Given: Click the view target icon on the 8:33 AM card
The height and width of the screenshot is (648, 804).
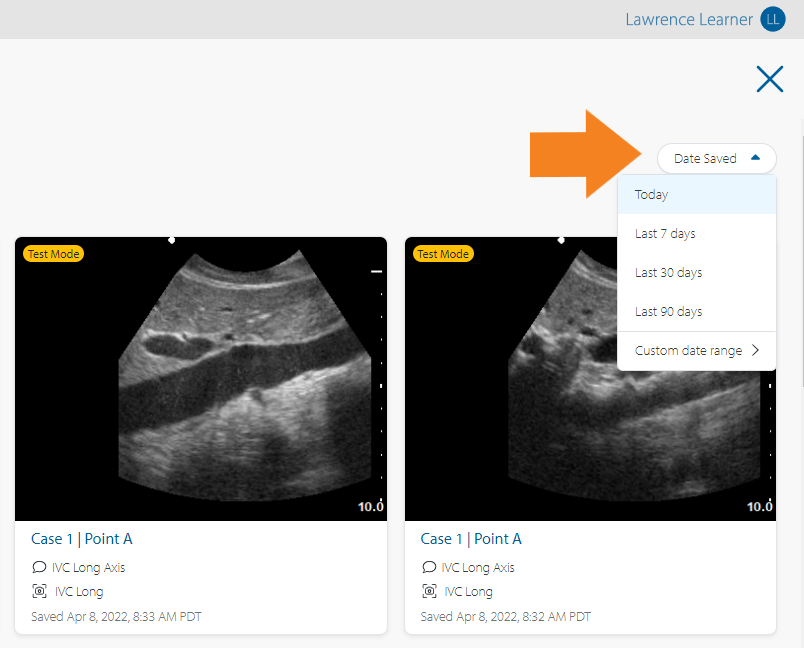Looking at the screenshot, I should click(39, 591).
